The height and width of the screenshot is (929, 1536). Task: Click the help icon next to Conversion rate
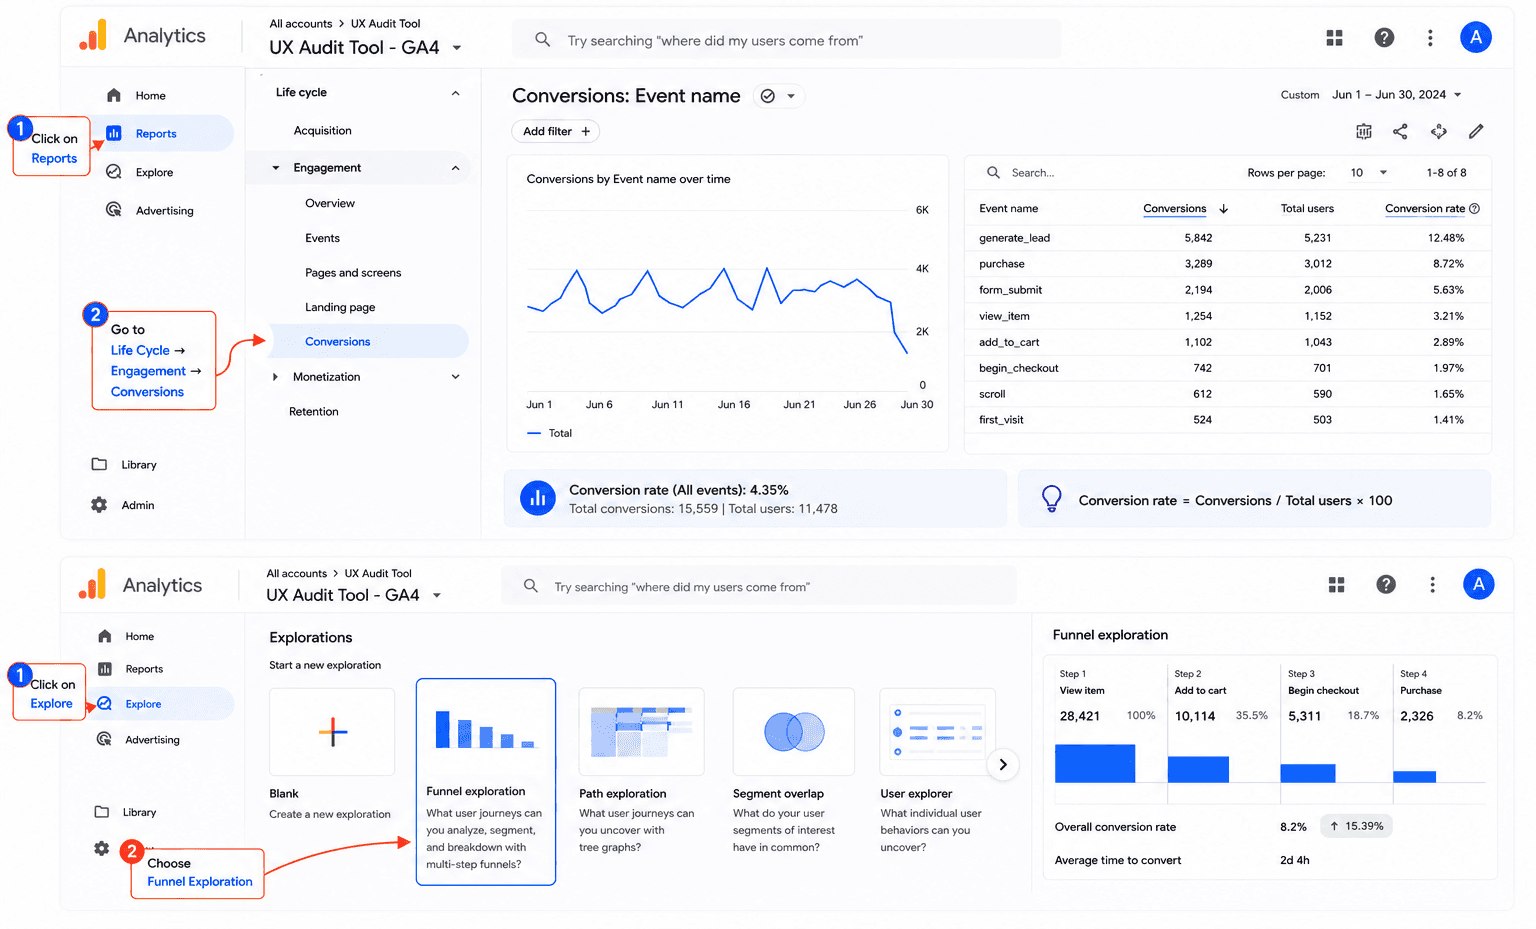[x=1474, y=209]
